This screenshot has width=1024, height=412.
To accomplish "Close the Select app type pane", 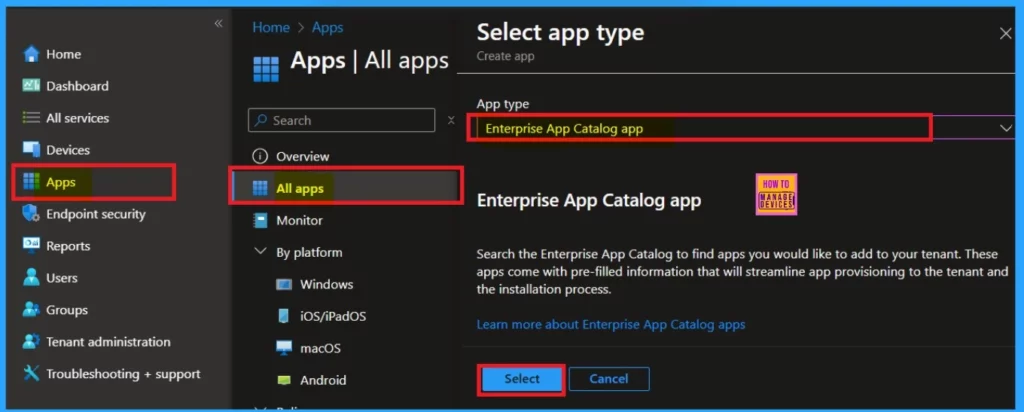I will [x=1006, y=33].
